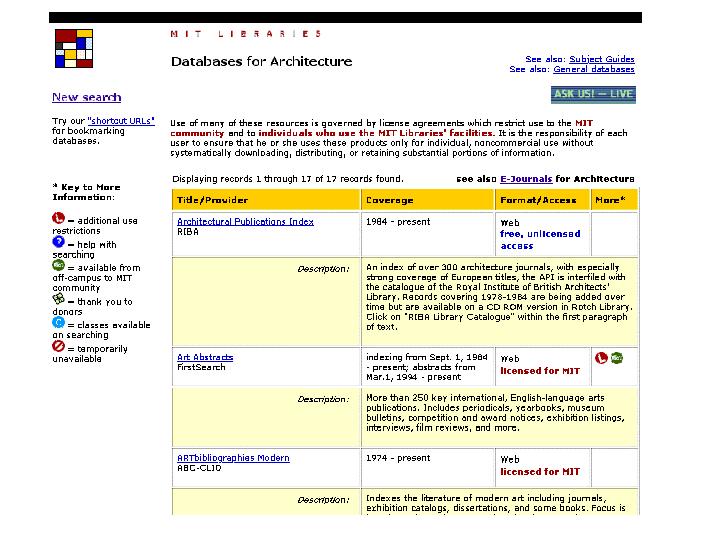This screenshot has width=719, height=539.
Task: Click the light blue classes available legend icon
Action: (x=58, y=322)
